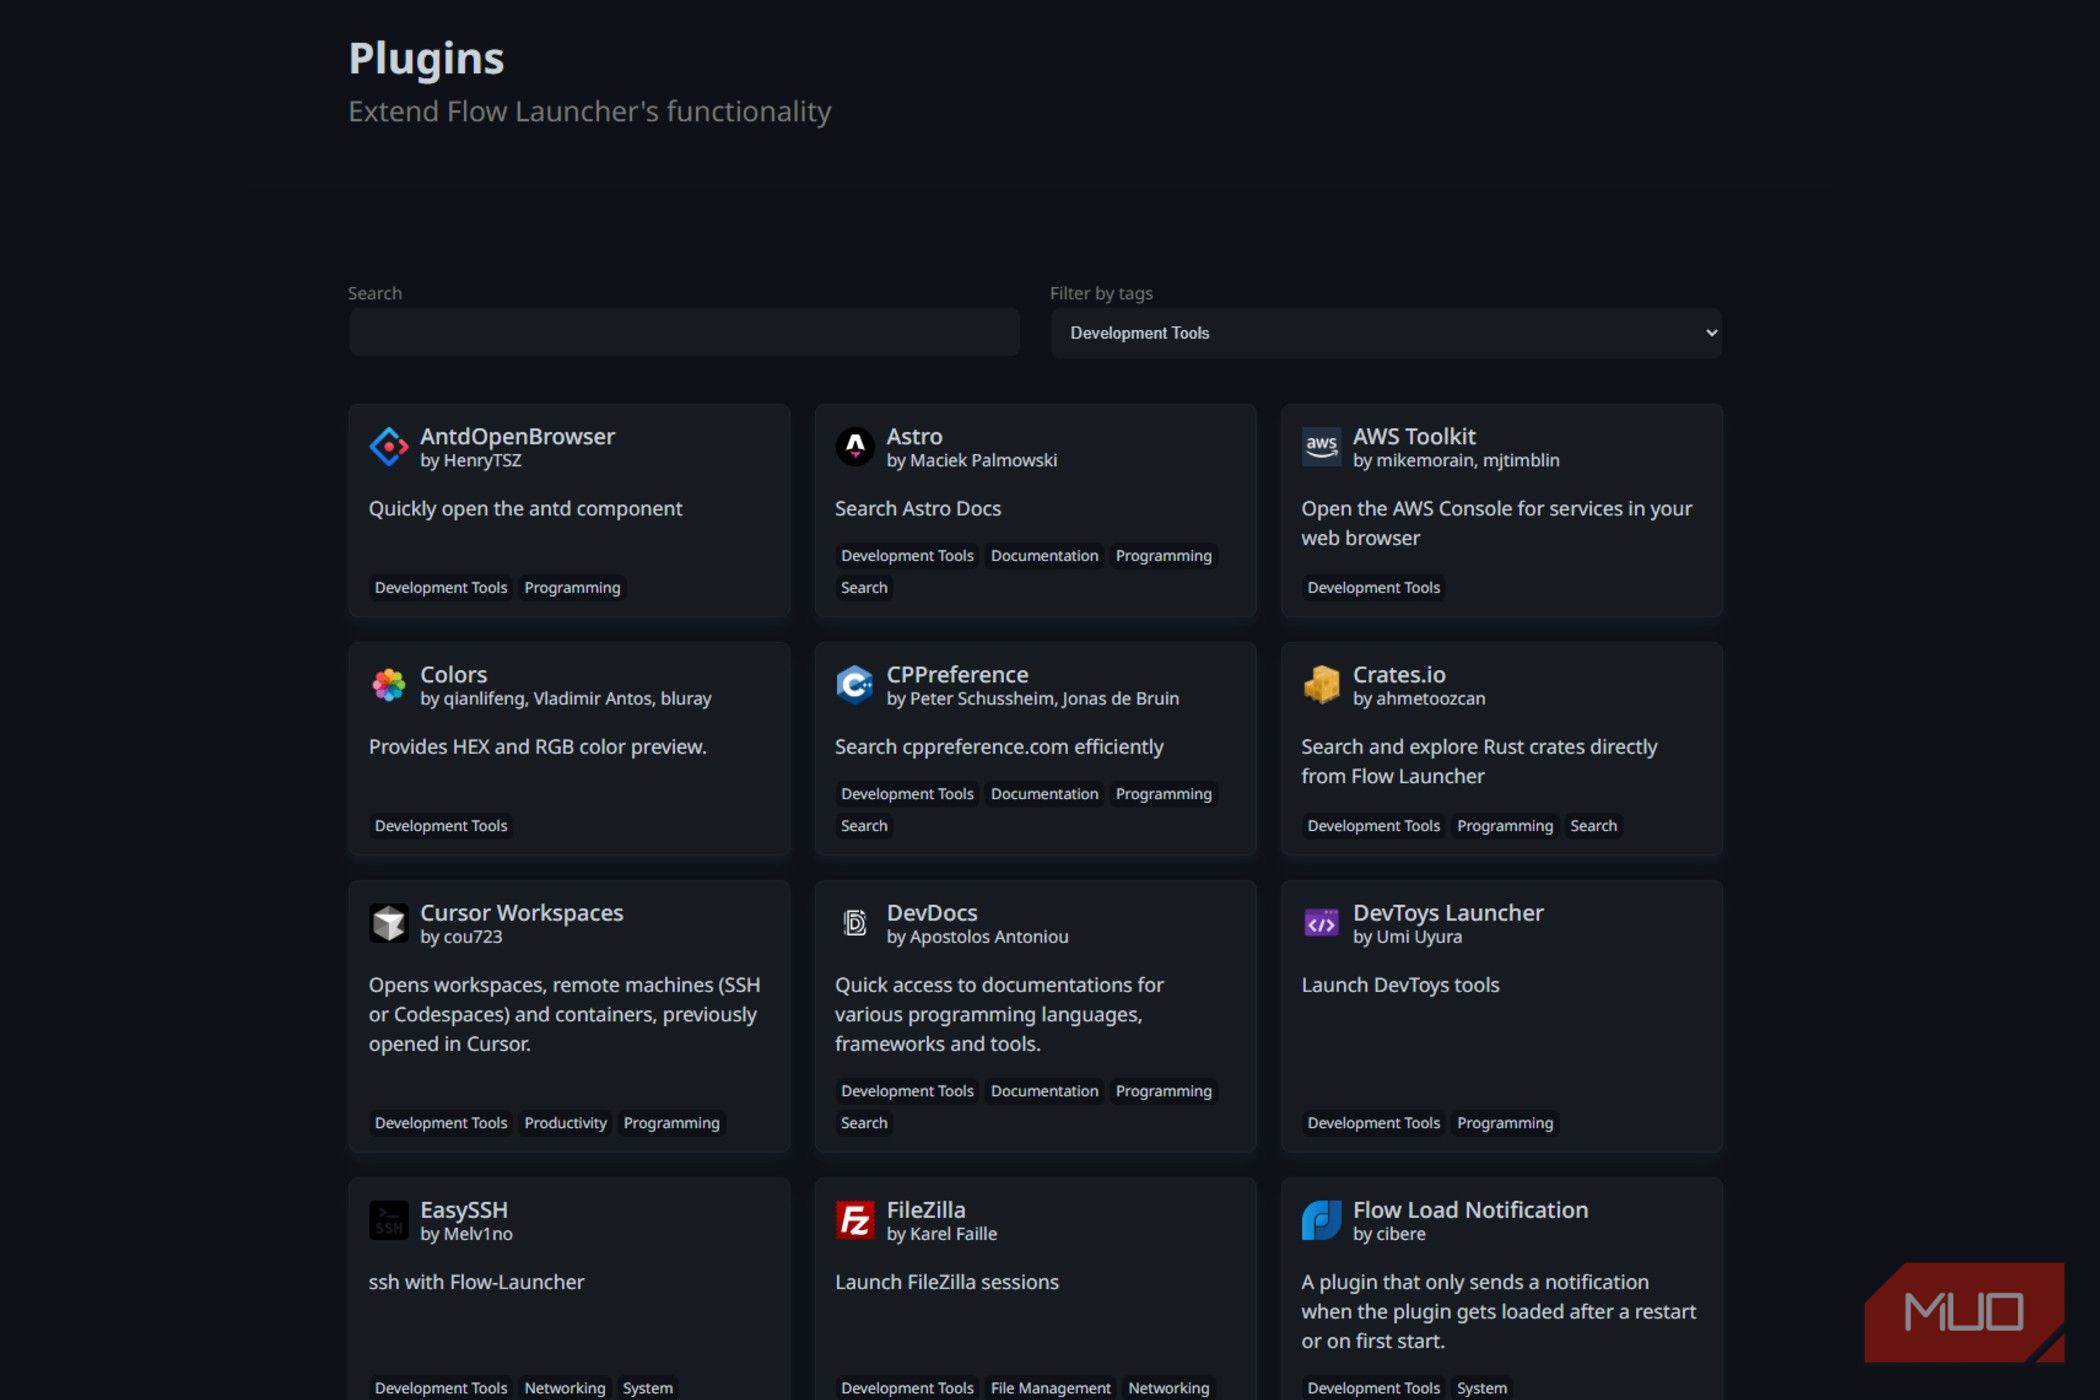Open the AWS Toolkit plugin title
Viewport: 2100px width, 1400px height.
[x=1414, y=436]
